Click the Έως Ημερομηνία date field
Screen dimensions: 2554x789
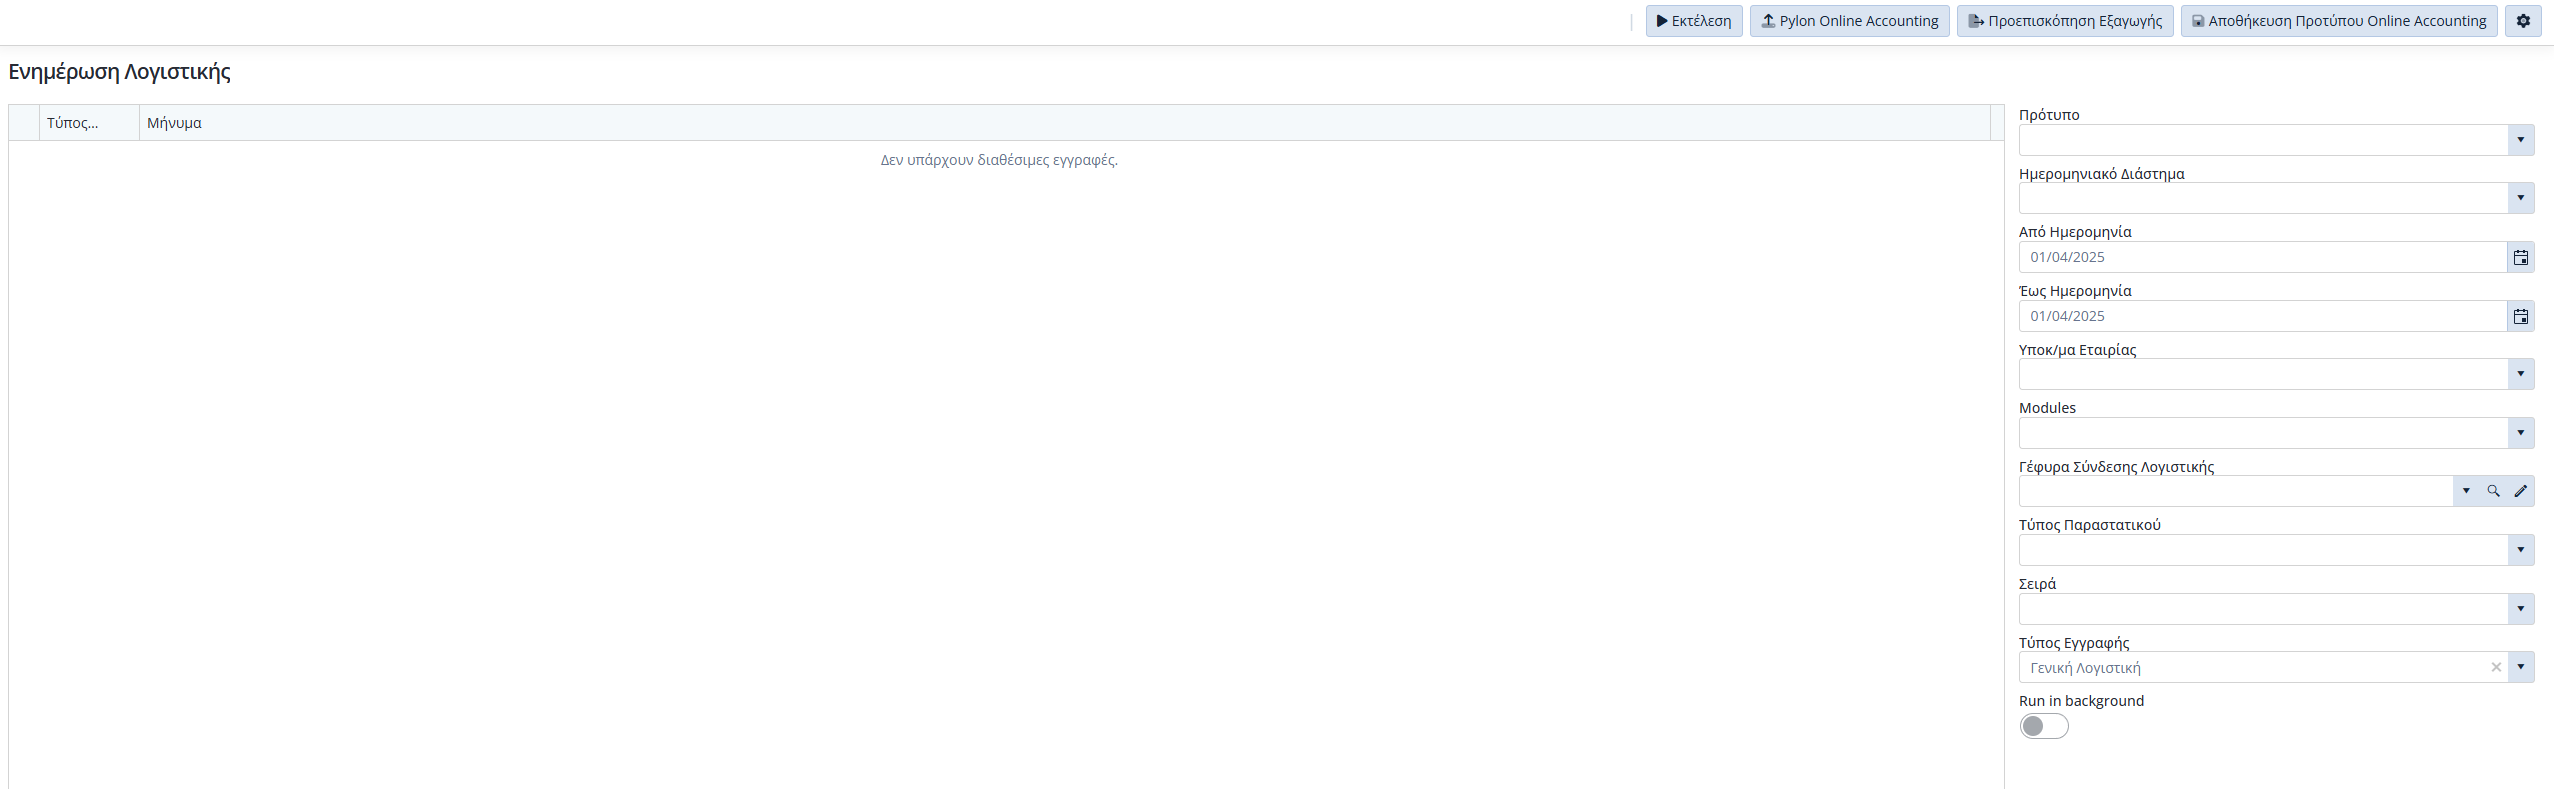coord(2263,316)
